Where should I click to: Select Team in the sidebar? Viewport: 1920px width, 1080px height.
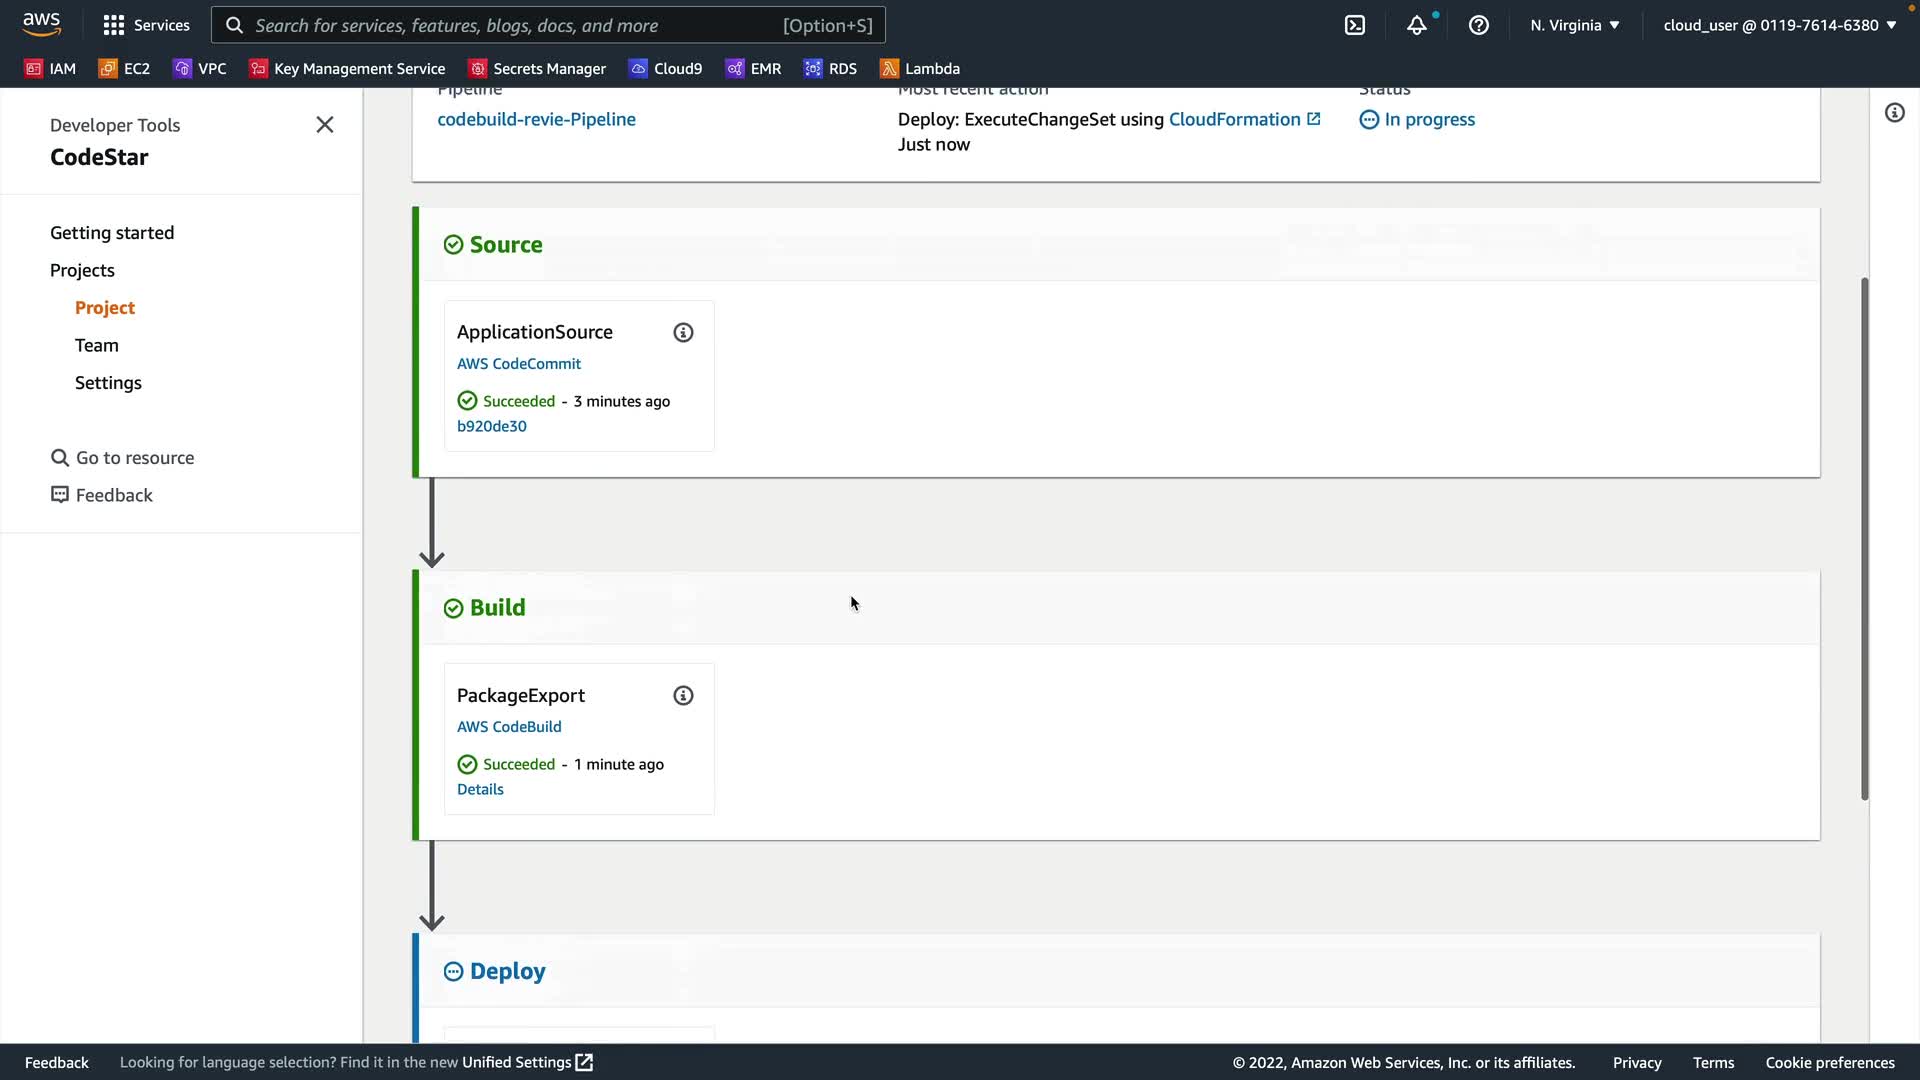(96, 345)
